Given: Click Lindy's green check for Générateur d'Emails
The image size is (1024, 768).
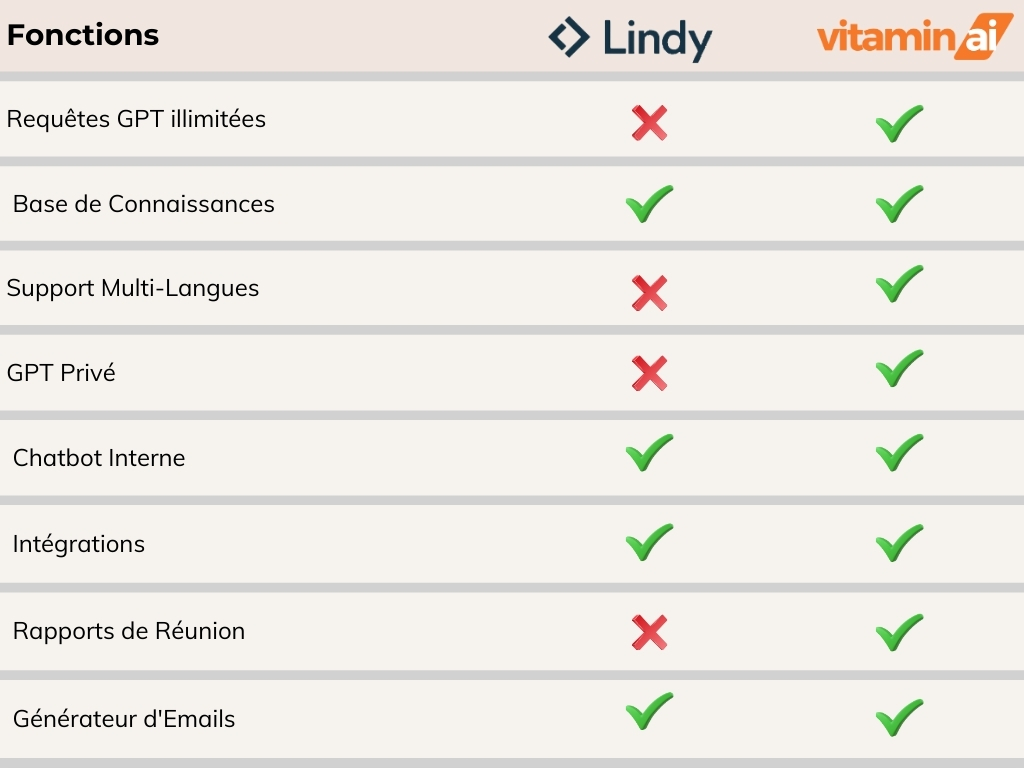Looking at the screenshot, I should pos(649,711).
